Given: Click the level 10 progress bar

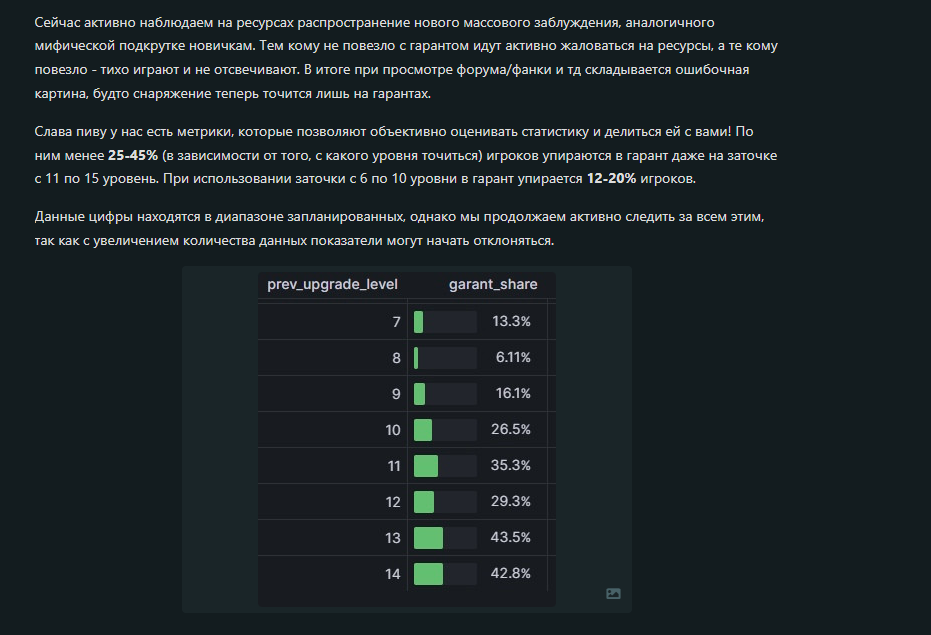Looking at the screenshot, I should (423, 429).
